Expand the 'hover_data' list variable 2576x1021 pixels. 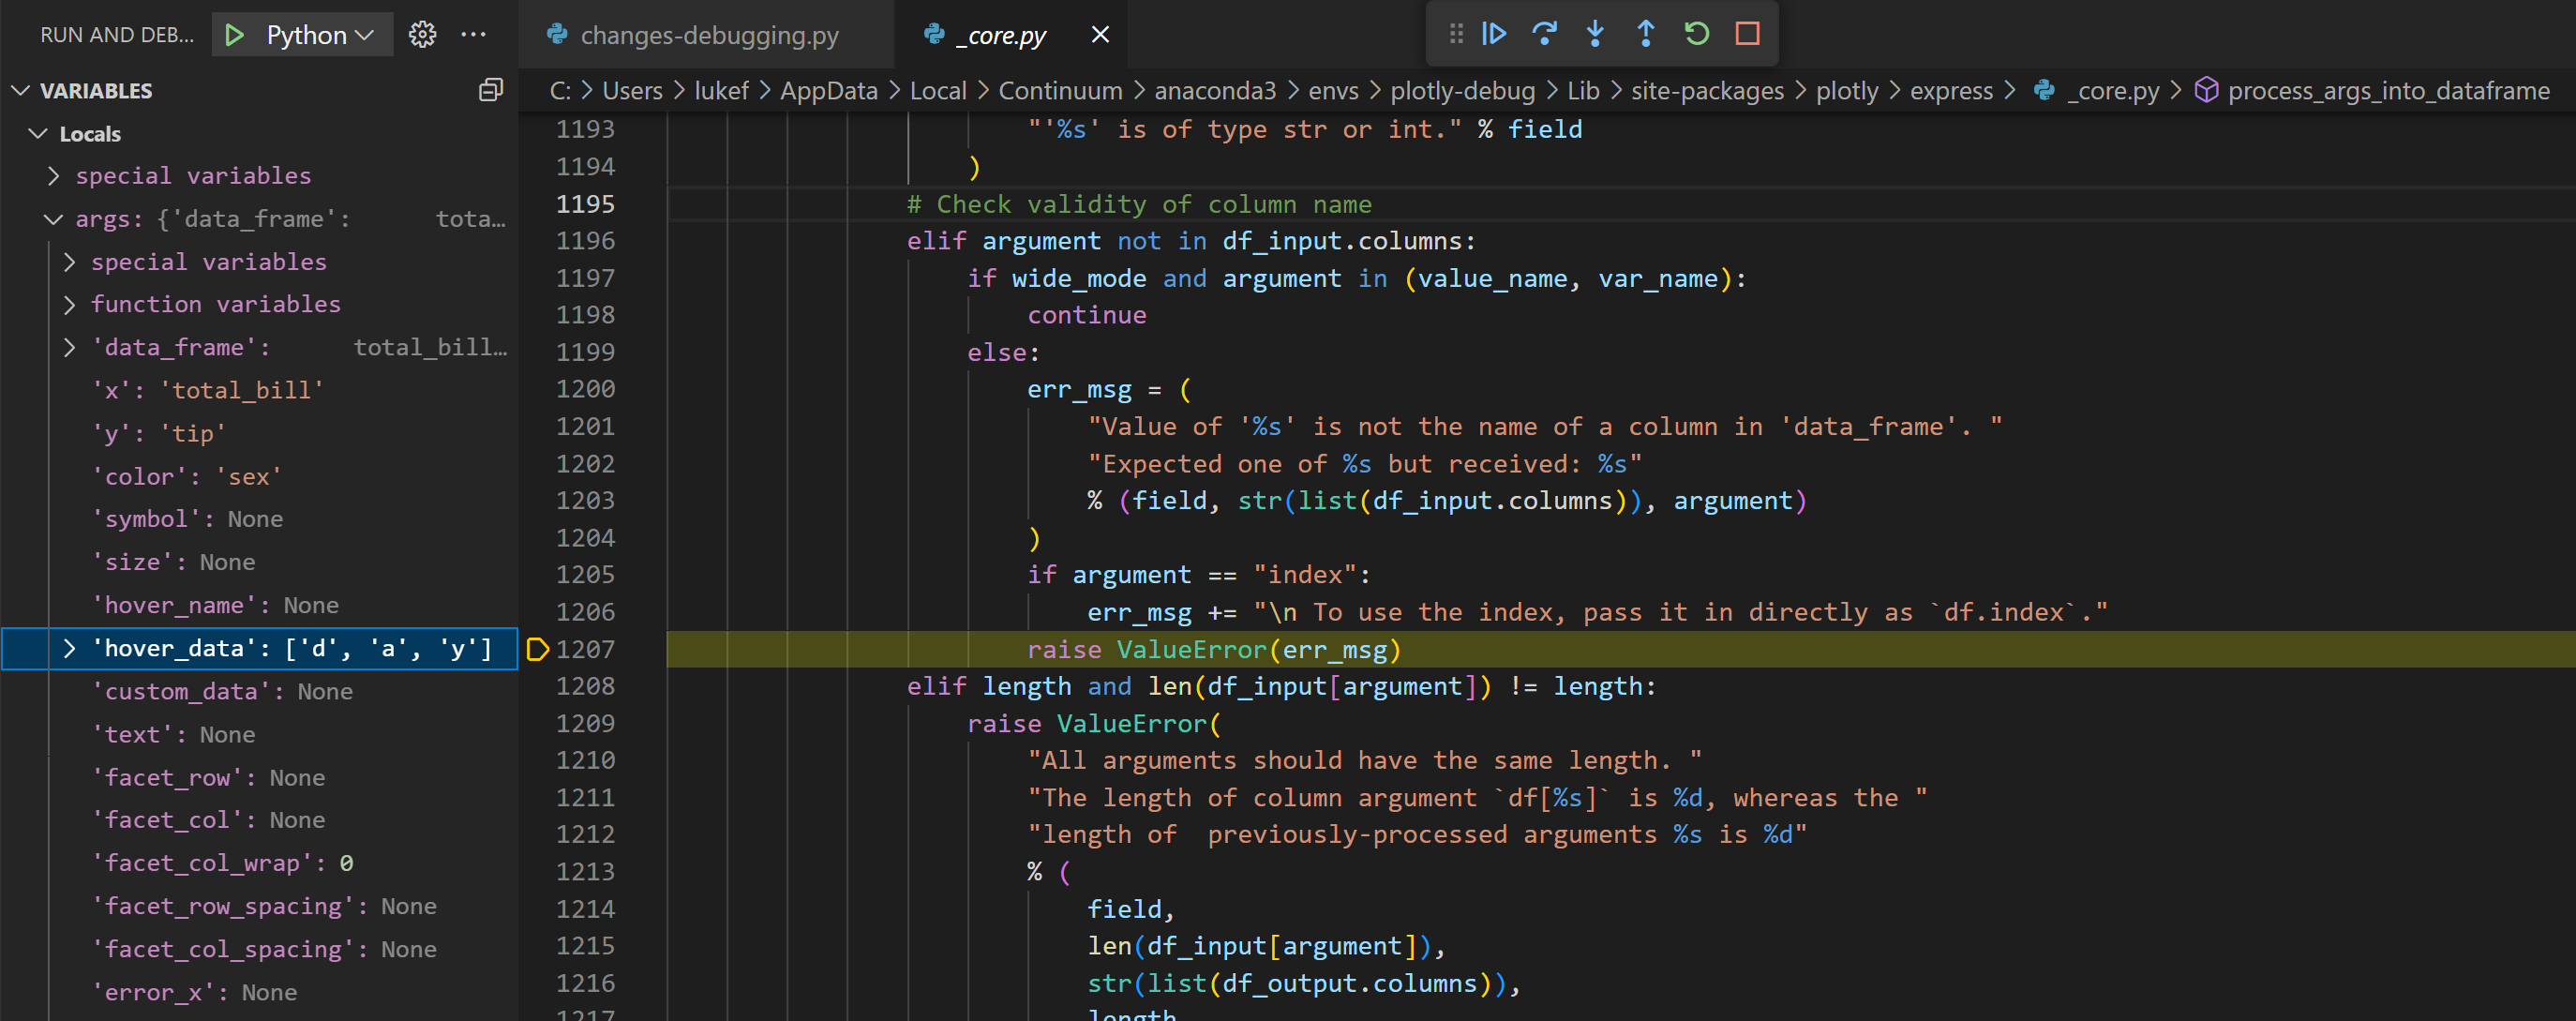coord(69,648)
